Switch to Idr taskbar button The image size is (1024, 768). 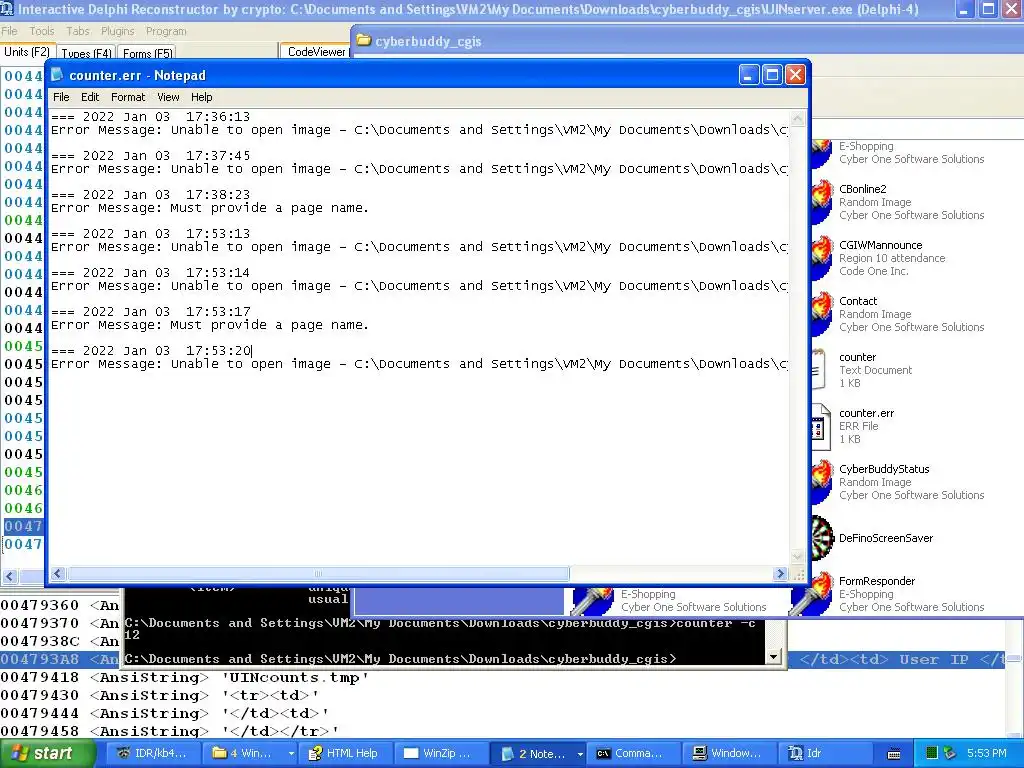click(826, 754)
